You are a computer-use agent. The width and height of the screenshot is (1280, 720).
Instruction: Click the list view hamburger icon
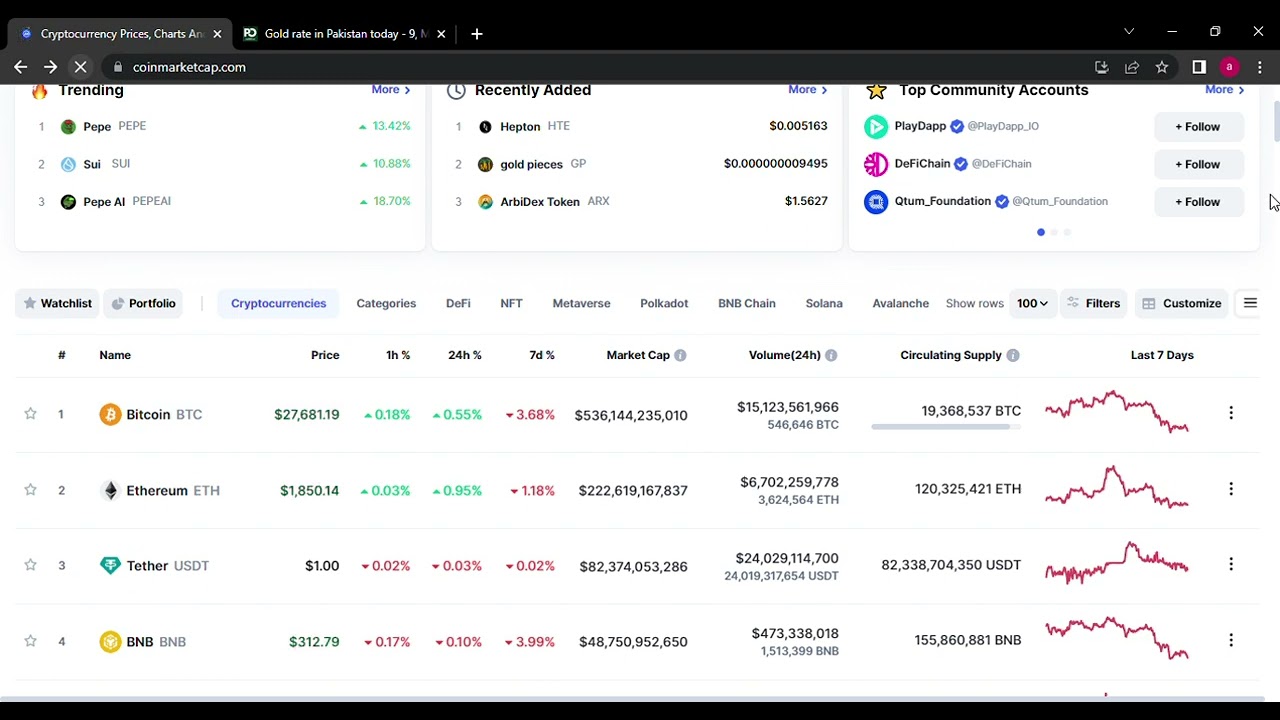[1250, 303]
